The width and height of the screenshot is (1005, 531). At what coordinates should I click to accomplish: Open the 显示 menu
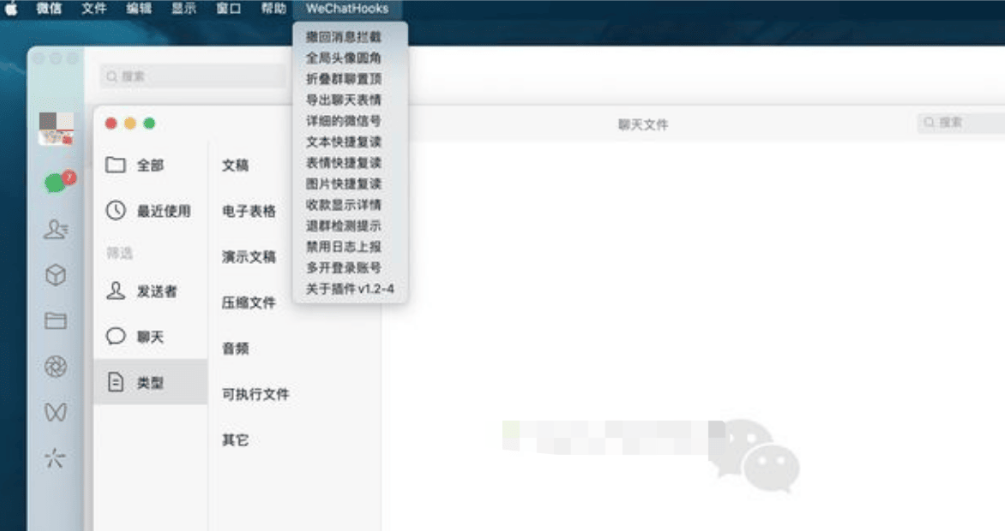183,9
